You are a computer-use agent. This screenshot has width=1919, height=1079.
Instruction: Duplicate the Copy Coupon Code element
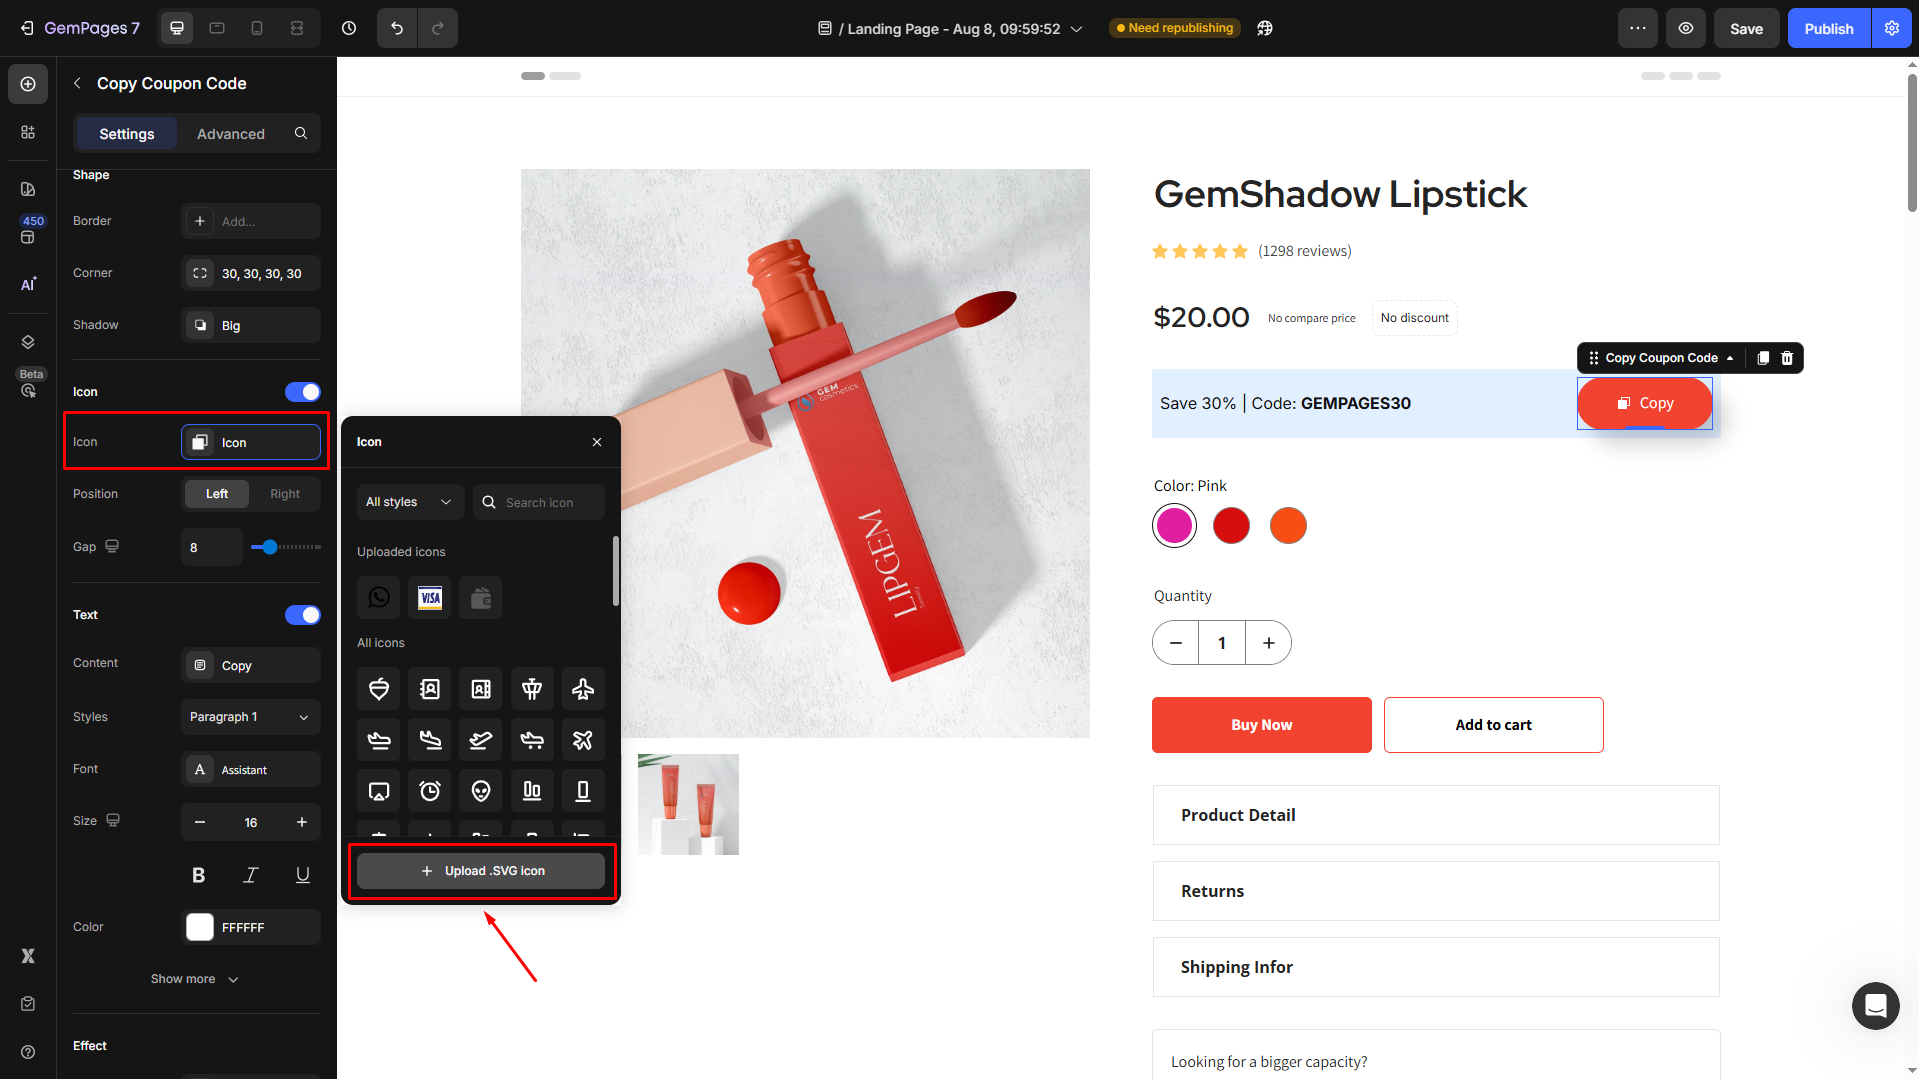pos(1763,358)
